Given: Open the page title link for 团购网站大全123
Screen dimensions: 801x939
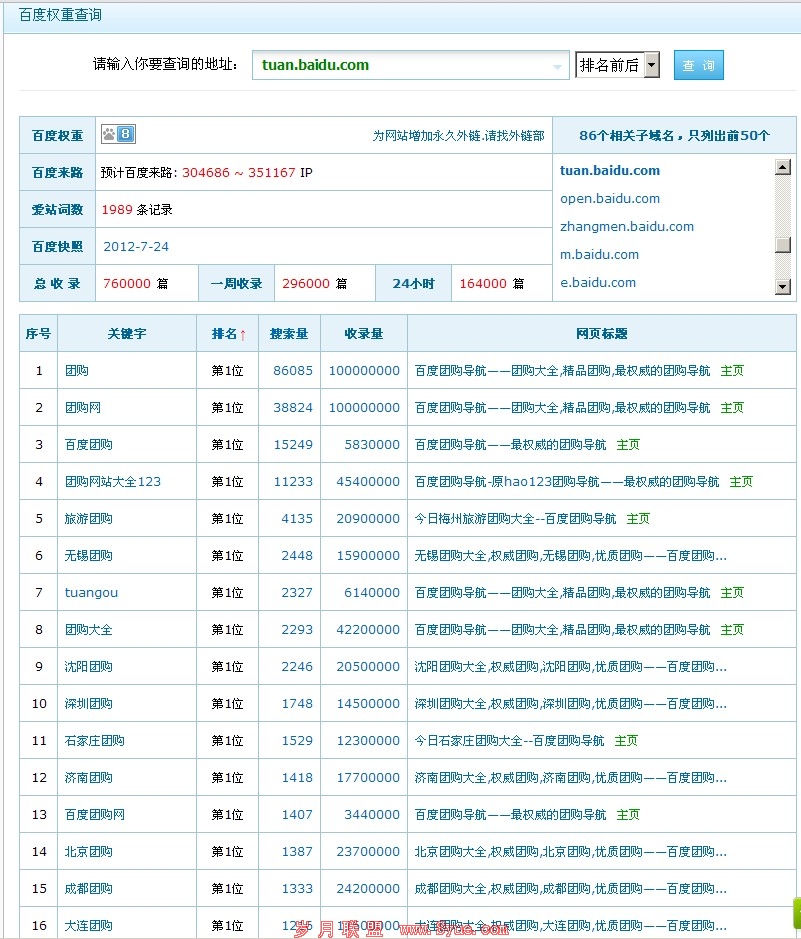Looking at the screenshot, I should click(x=567, y=481).
